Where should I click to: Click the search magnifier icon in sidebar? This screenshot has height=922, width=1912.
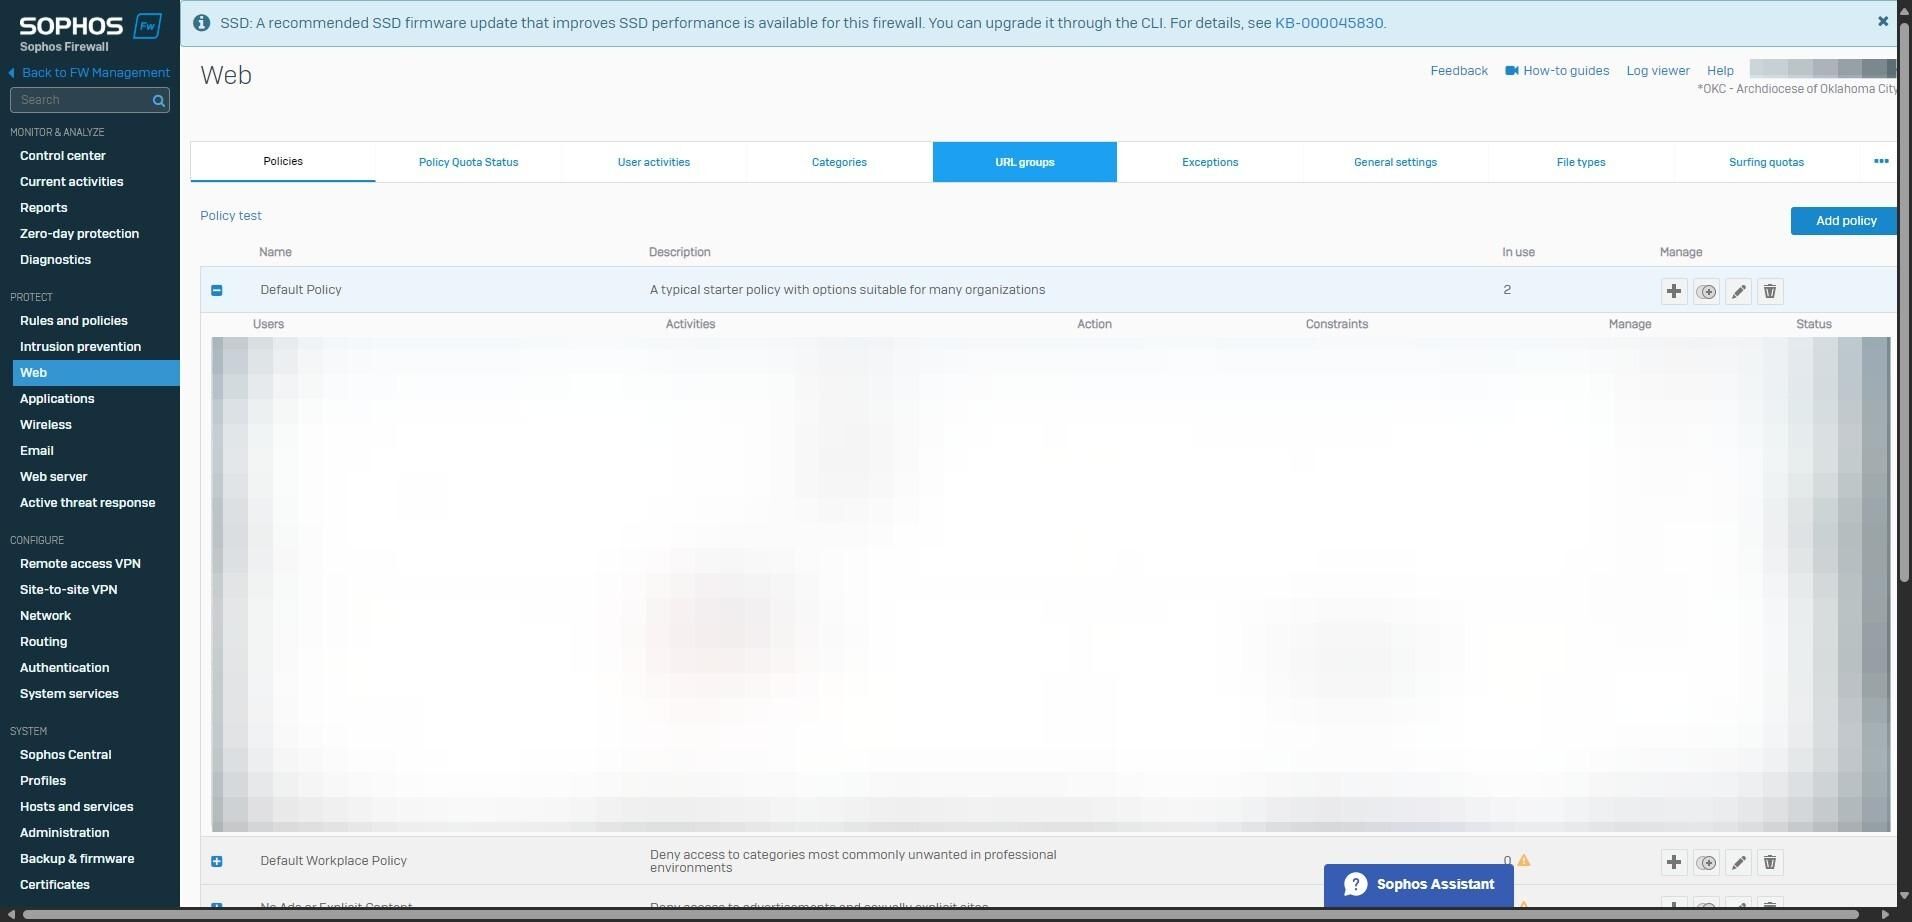pyautogui.click(x=158, y=100)
